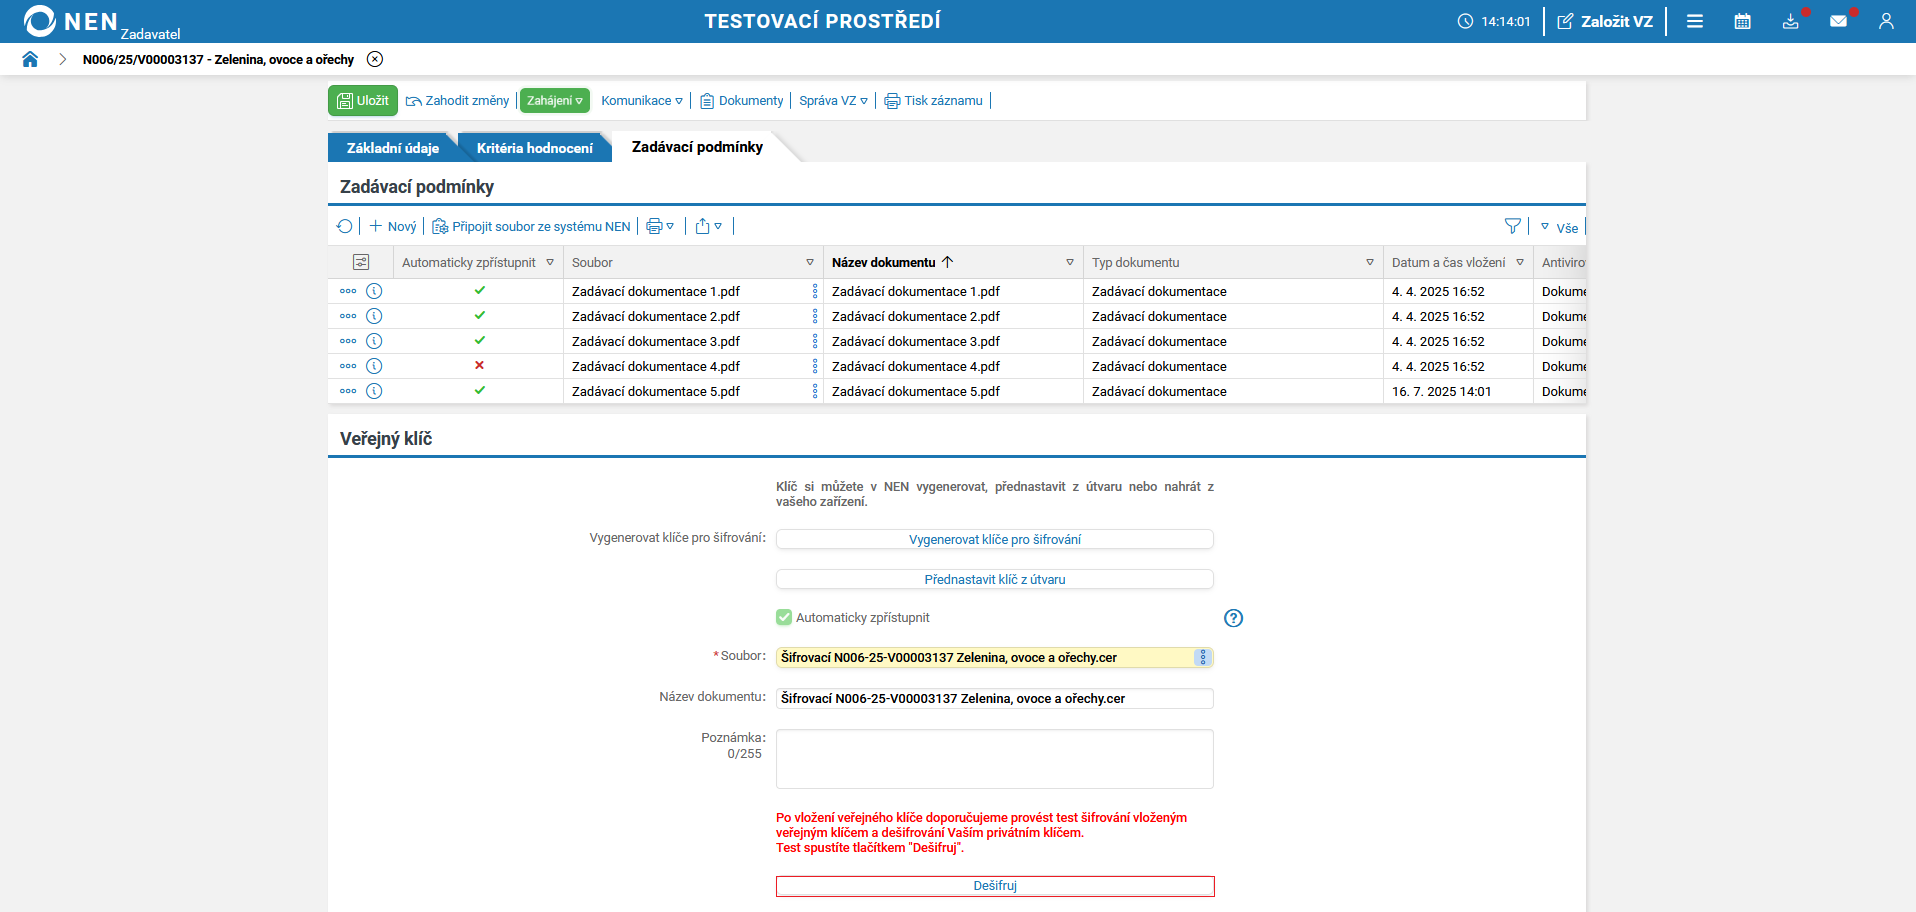Viewport: 1916px width, 912px height.
Task: Click green checkmark in Zadávací dokumentace 3.pdf row
Action: pos(480,340)
